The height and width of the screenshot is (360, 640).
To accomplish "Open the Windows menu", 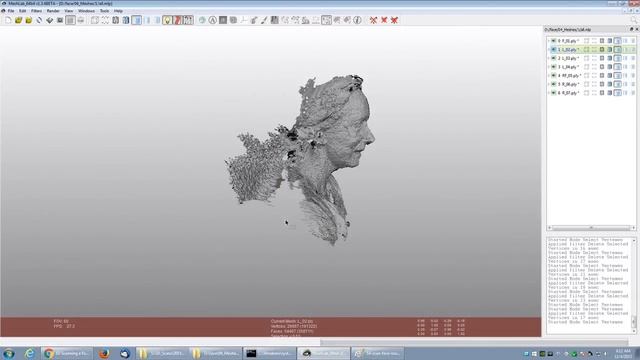I will pos(86,11).
